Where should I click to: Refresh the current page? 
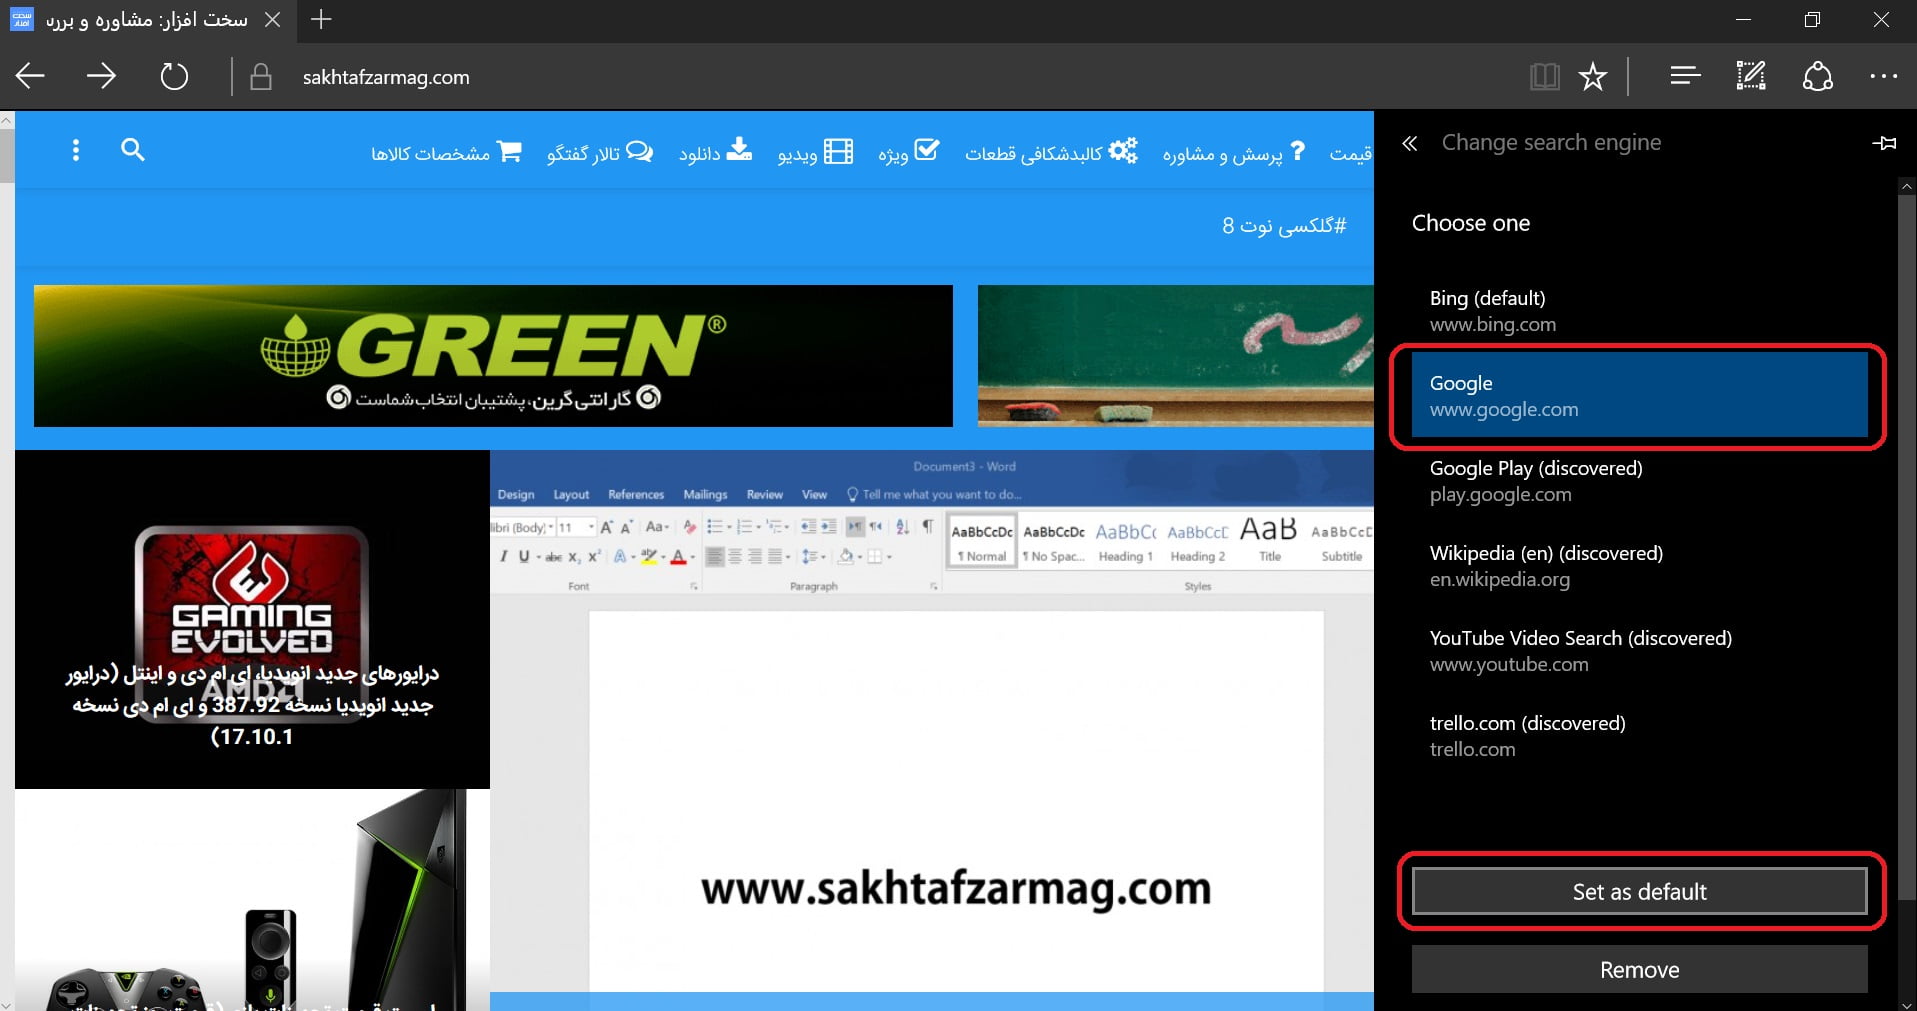174,77
